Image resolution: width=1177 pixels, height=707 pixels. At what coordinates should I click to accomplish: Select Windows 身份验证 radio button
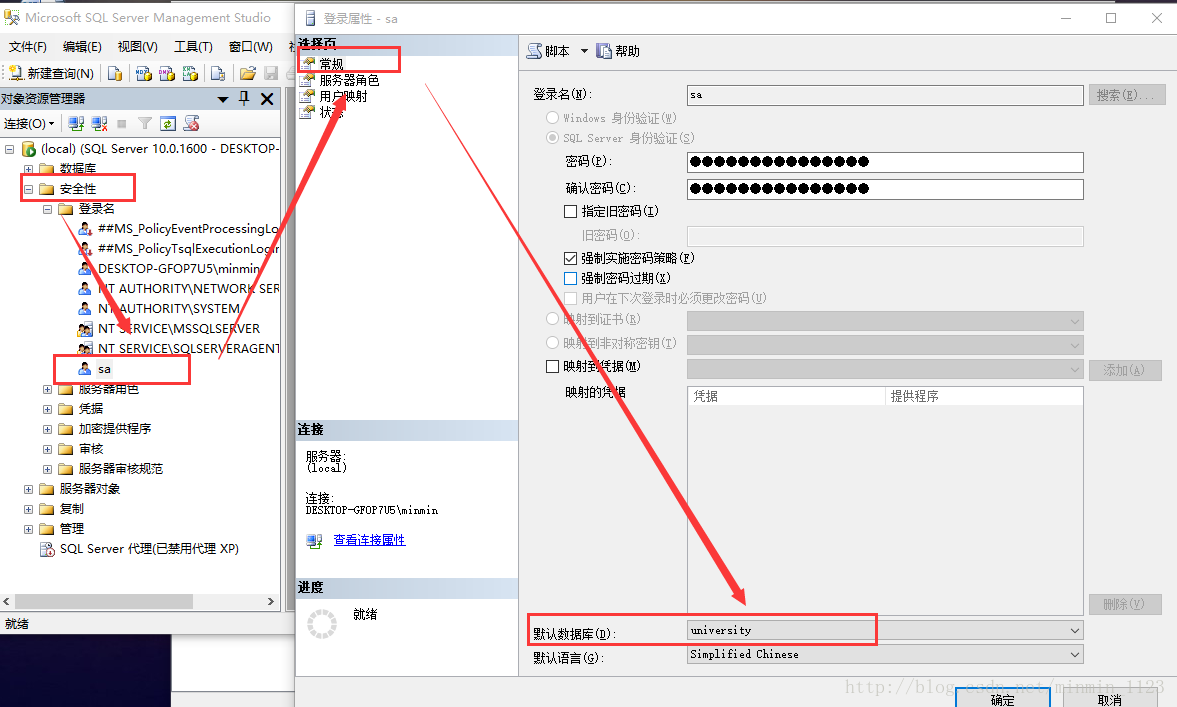(x=552, y=118)
